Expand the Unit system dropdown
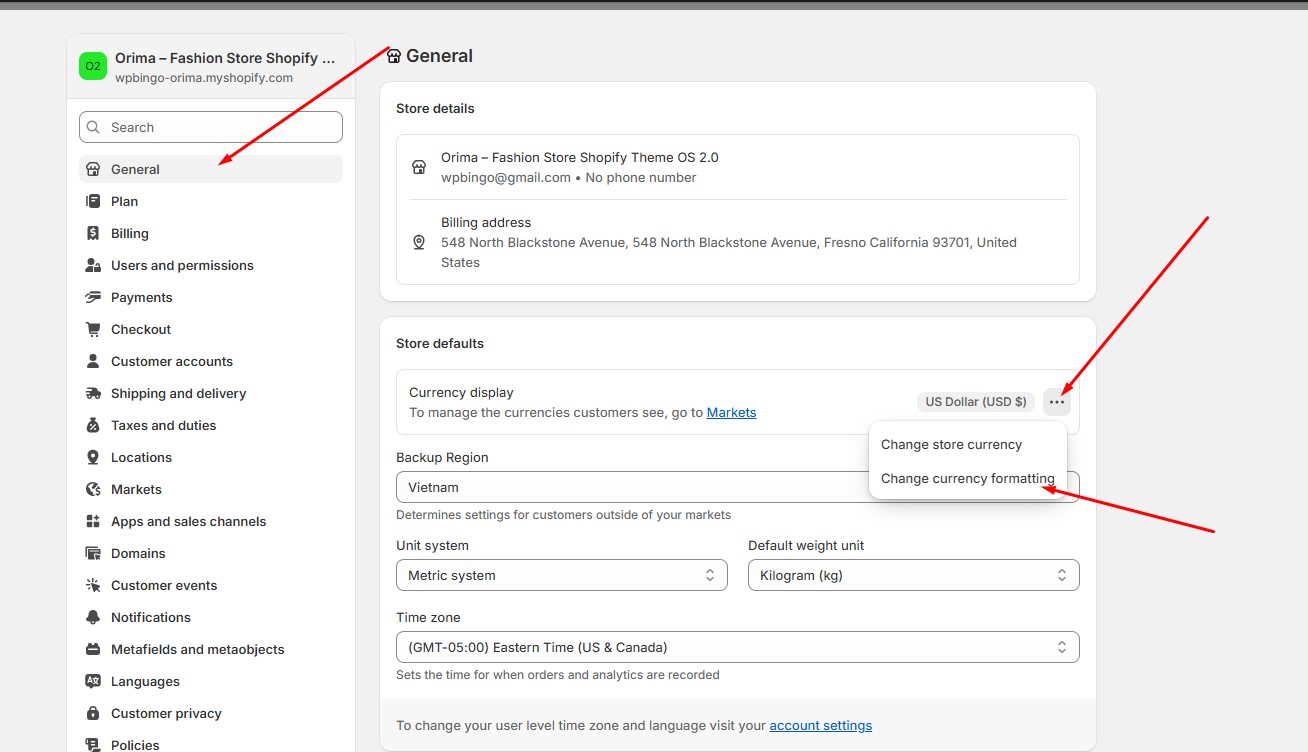 point(561,575)
